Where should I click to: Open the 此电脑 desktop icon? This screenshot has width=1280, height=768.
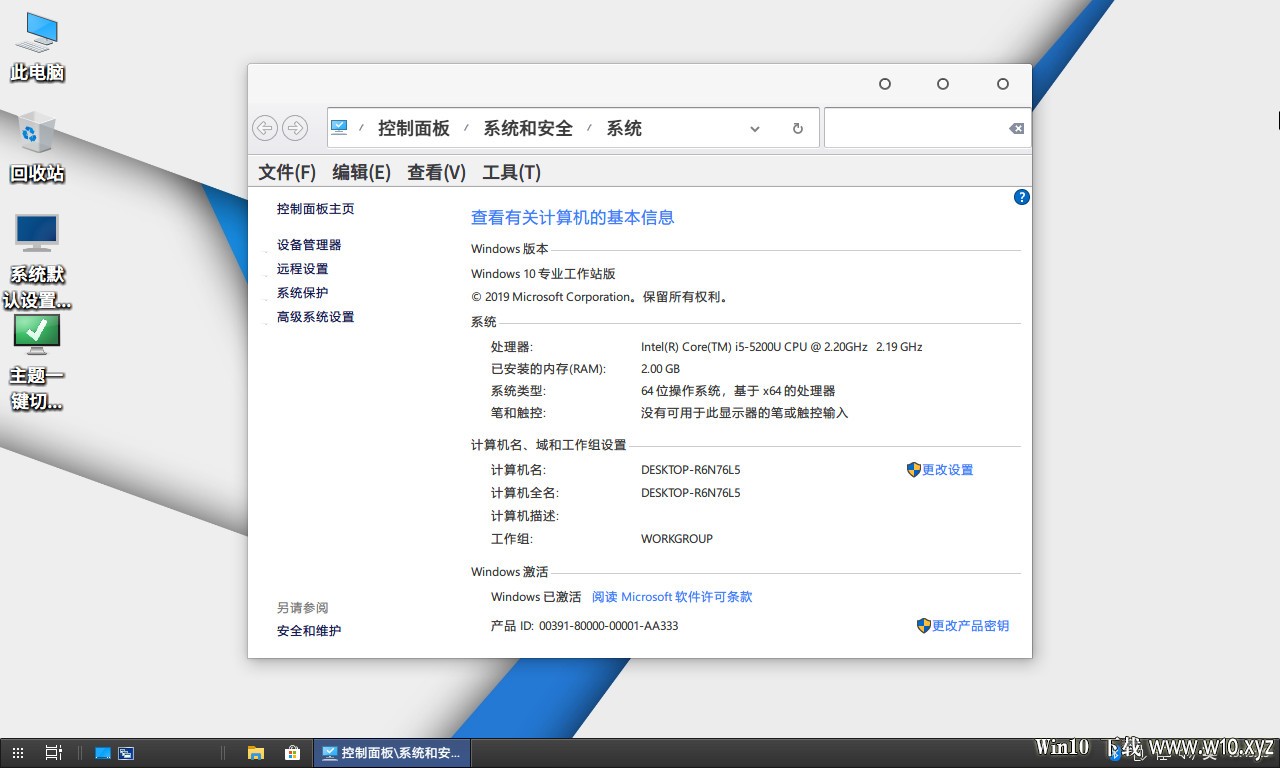pyautogui.click(x=38, y=47)
